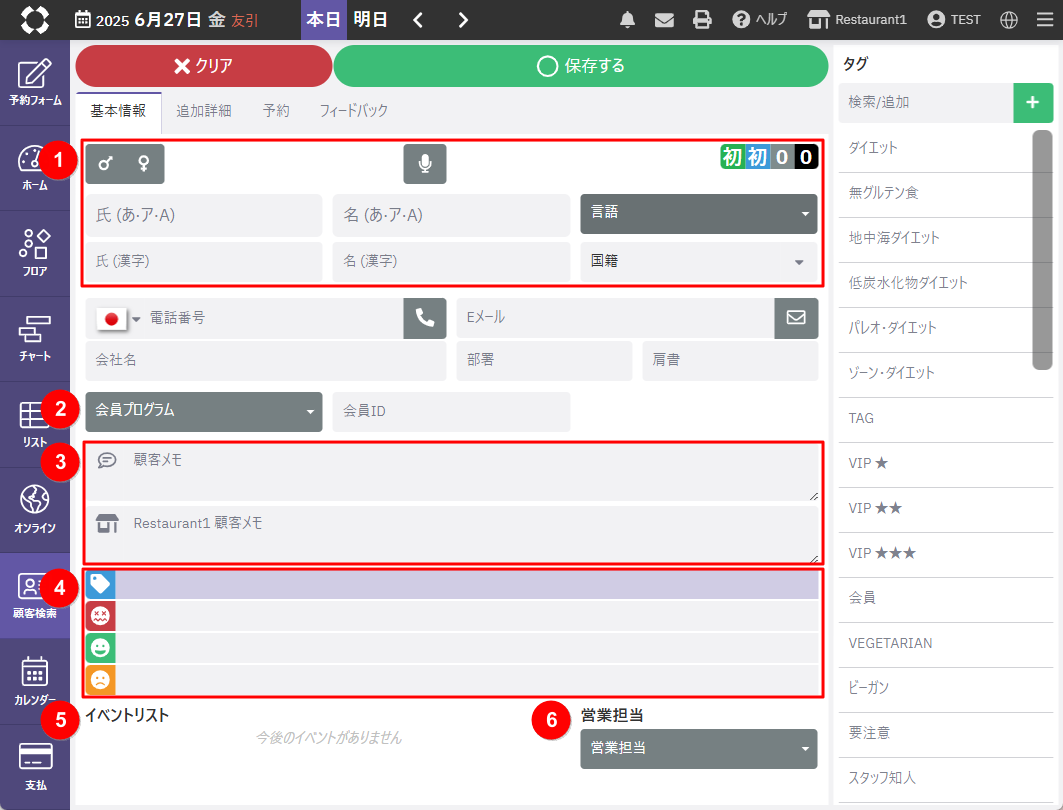Viewport: 1063px width, 810px height.
Task: Open the カレンダー calendar sidebar item
Action: coord(35,681)
